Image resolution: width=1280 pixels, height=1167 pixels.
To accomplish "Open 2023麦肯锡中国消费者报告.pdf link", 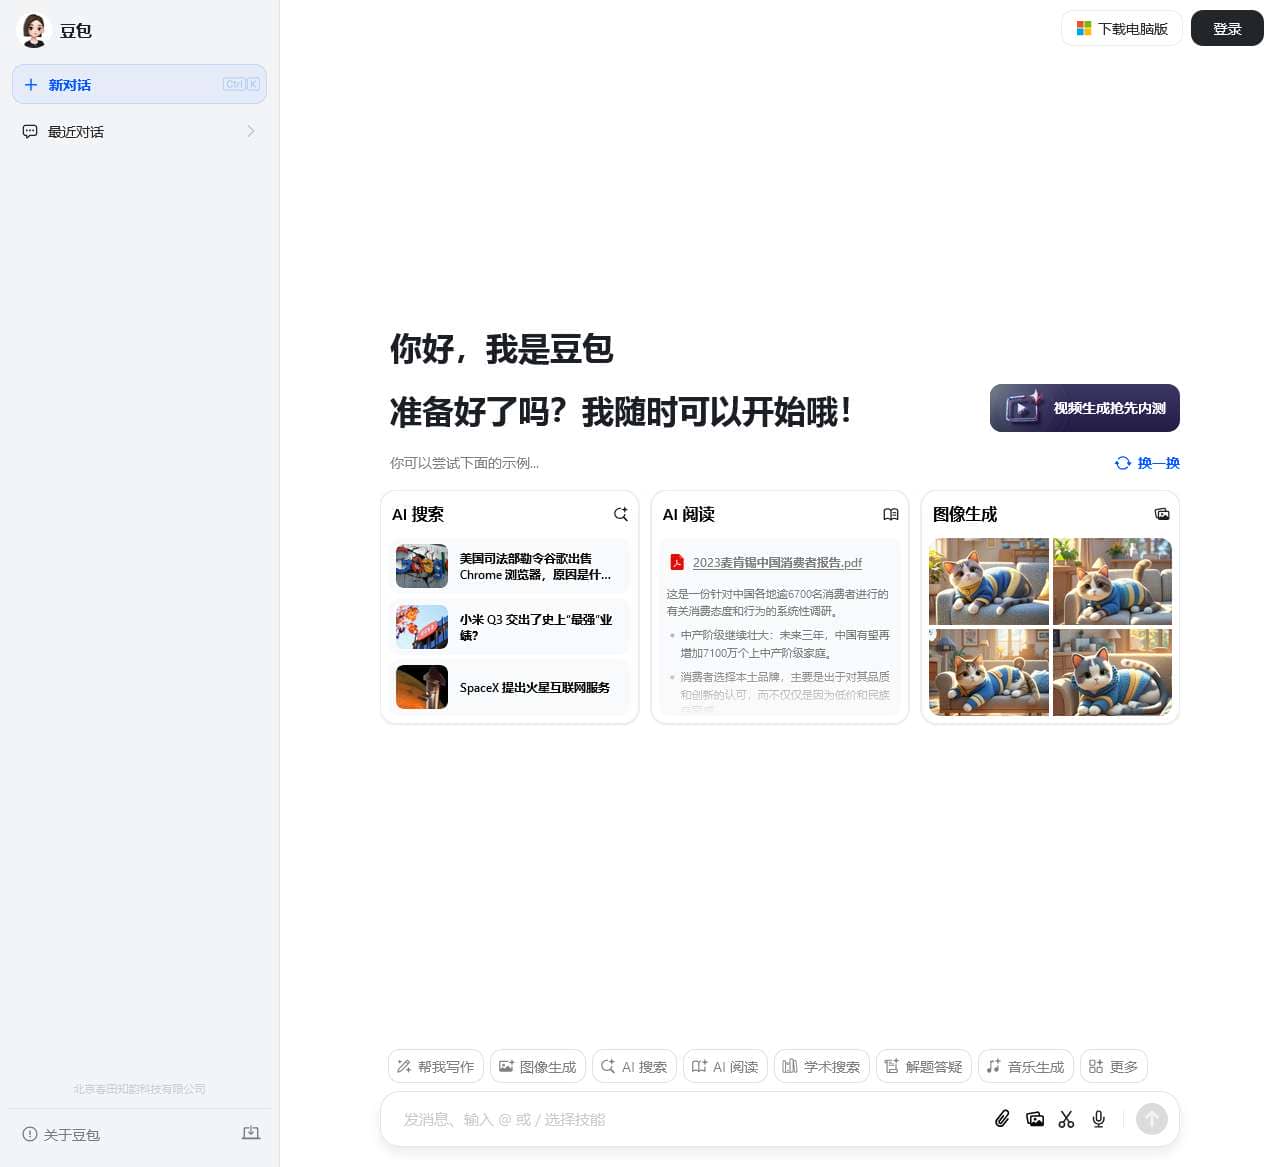I will 777,562.
